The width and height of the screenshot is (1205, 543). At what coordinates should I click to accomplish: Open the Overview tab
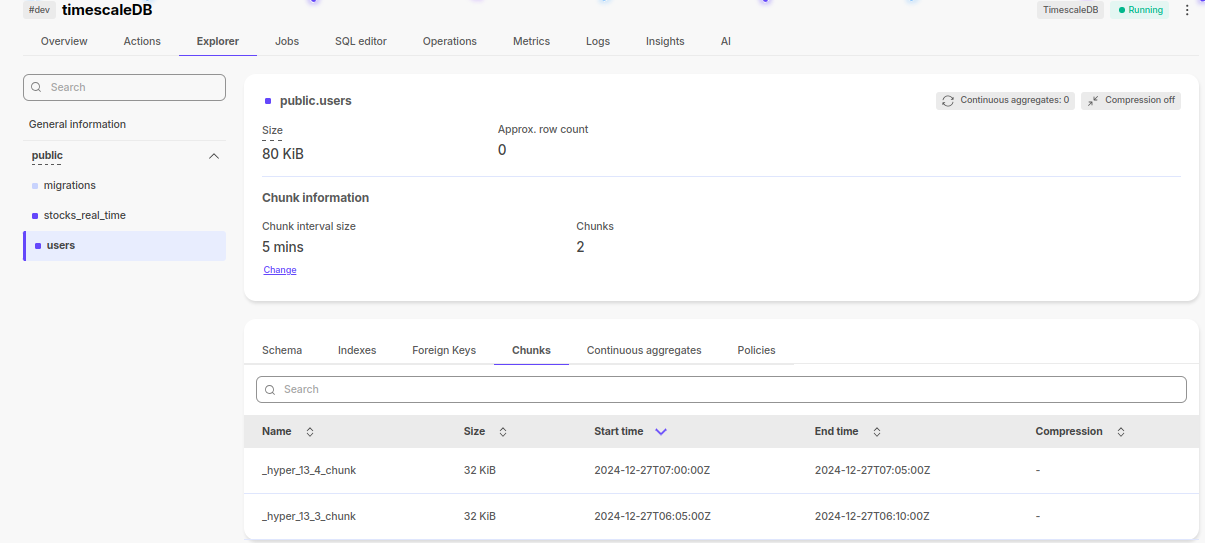coord(64,41)
